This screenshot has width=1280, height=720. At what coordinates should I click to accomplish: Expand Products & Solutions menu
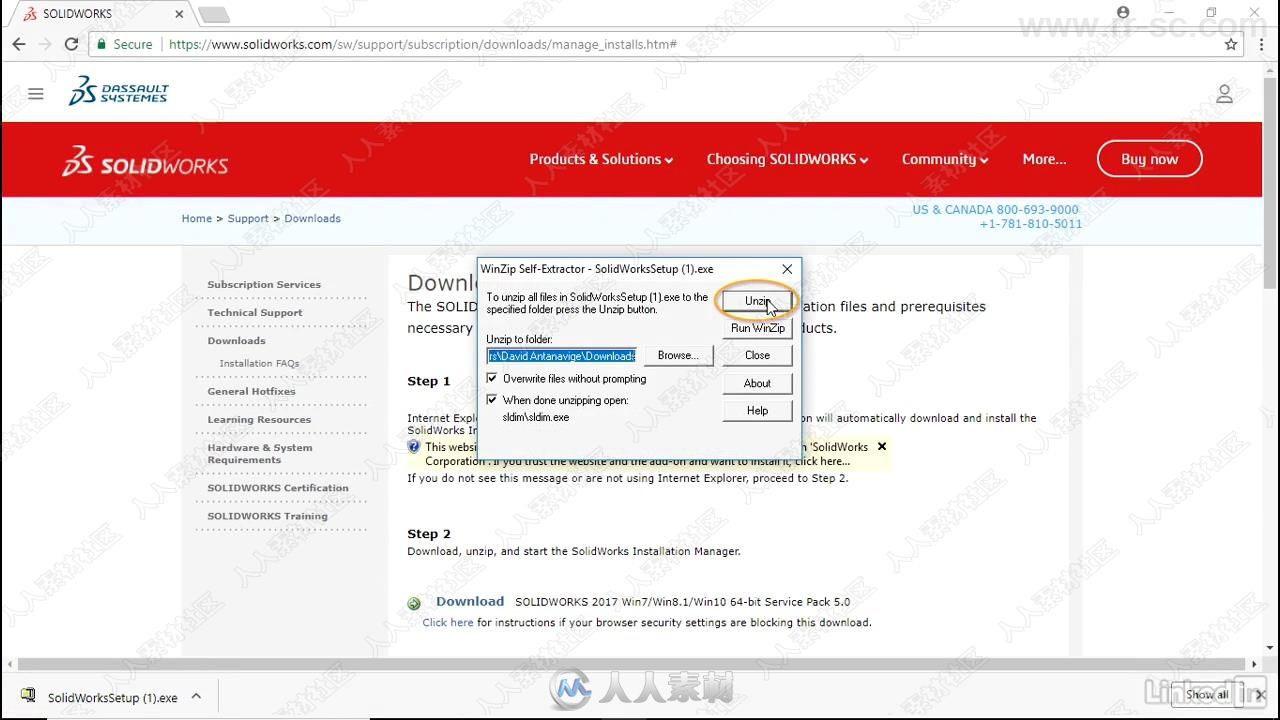(601, 159)
